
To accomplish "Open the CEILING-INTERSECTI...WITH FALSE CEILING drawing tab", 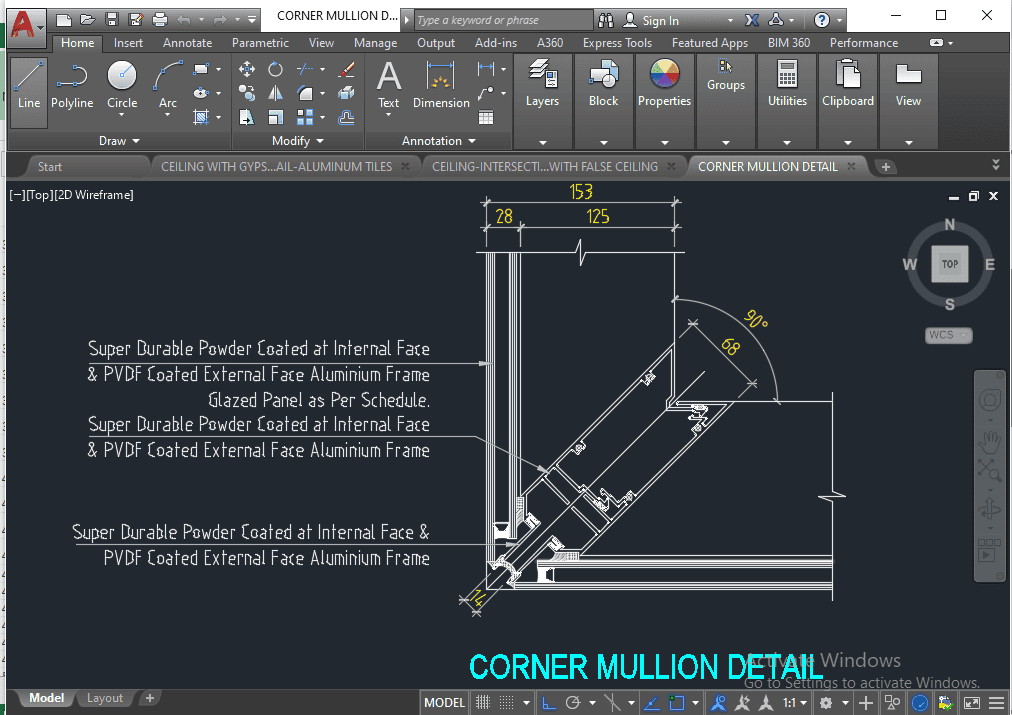I will 544,167.
